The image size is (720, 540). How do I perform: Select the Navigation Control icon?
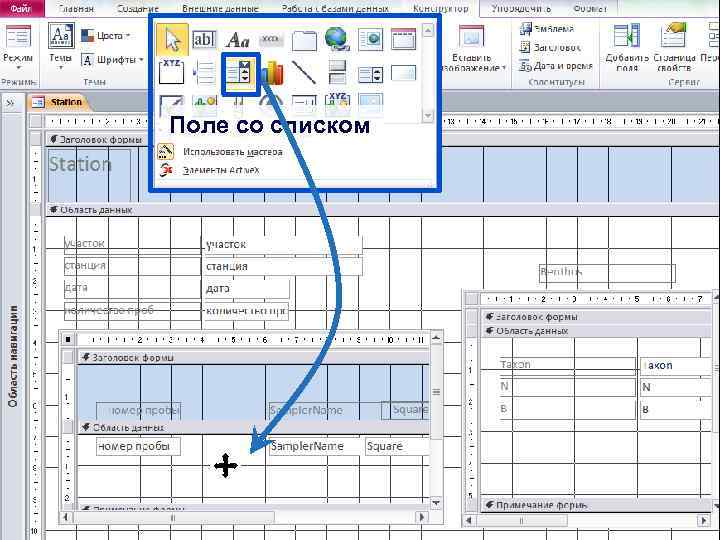point(403,39)
